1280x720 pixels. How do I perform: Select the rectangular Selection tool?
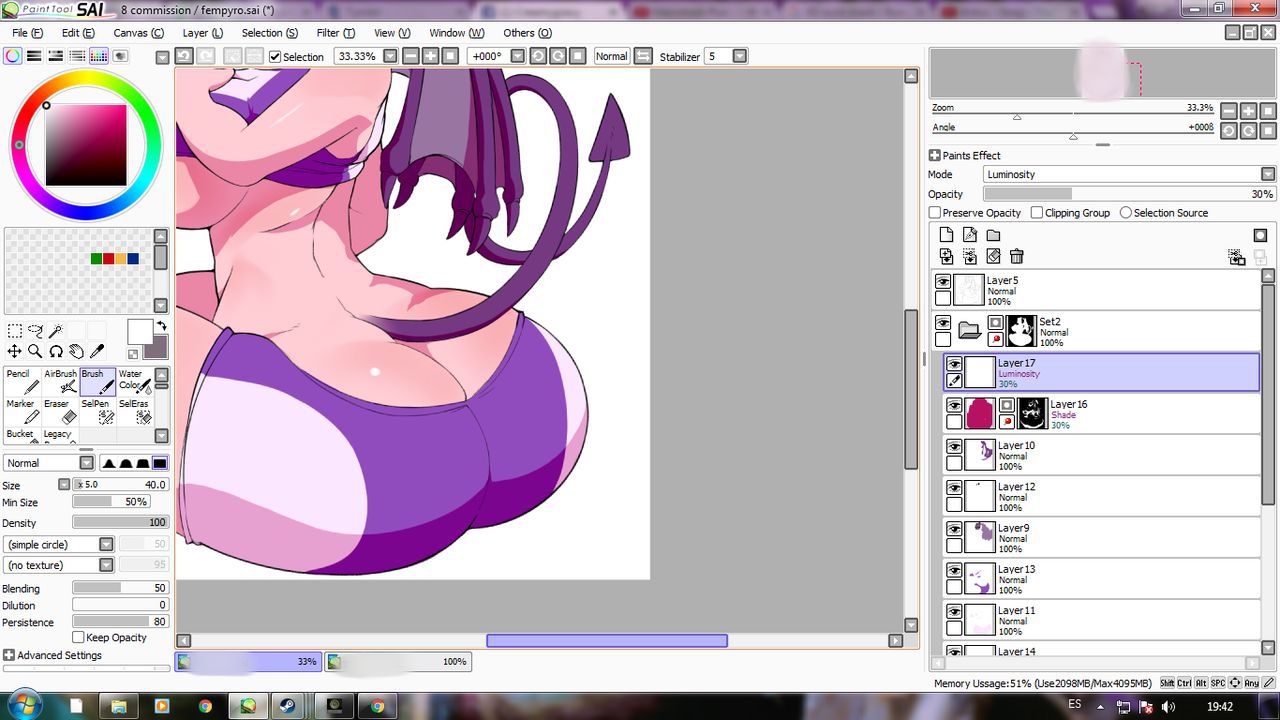pyautogui.click(x=15, y=331)
